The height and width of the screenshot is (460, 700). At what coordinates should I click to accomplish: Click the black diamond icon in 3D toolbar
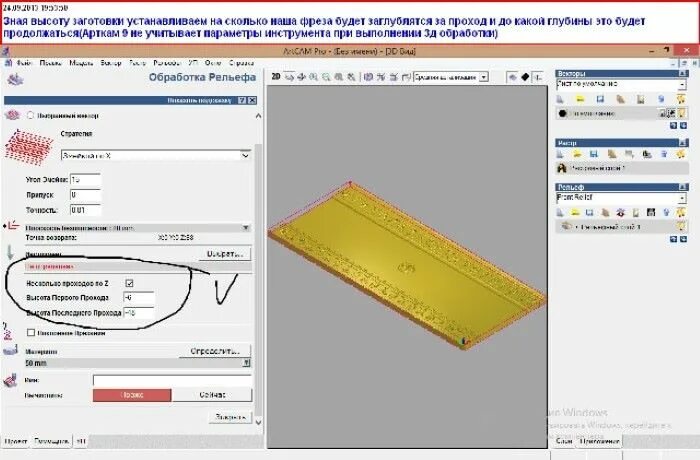click(x=525, y=77)
